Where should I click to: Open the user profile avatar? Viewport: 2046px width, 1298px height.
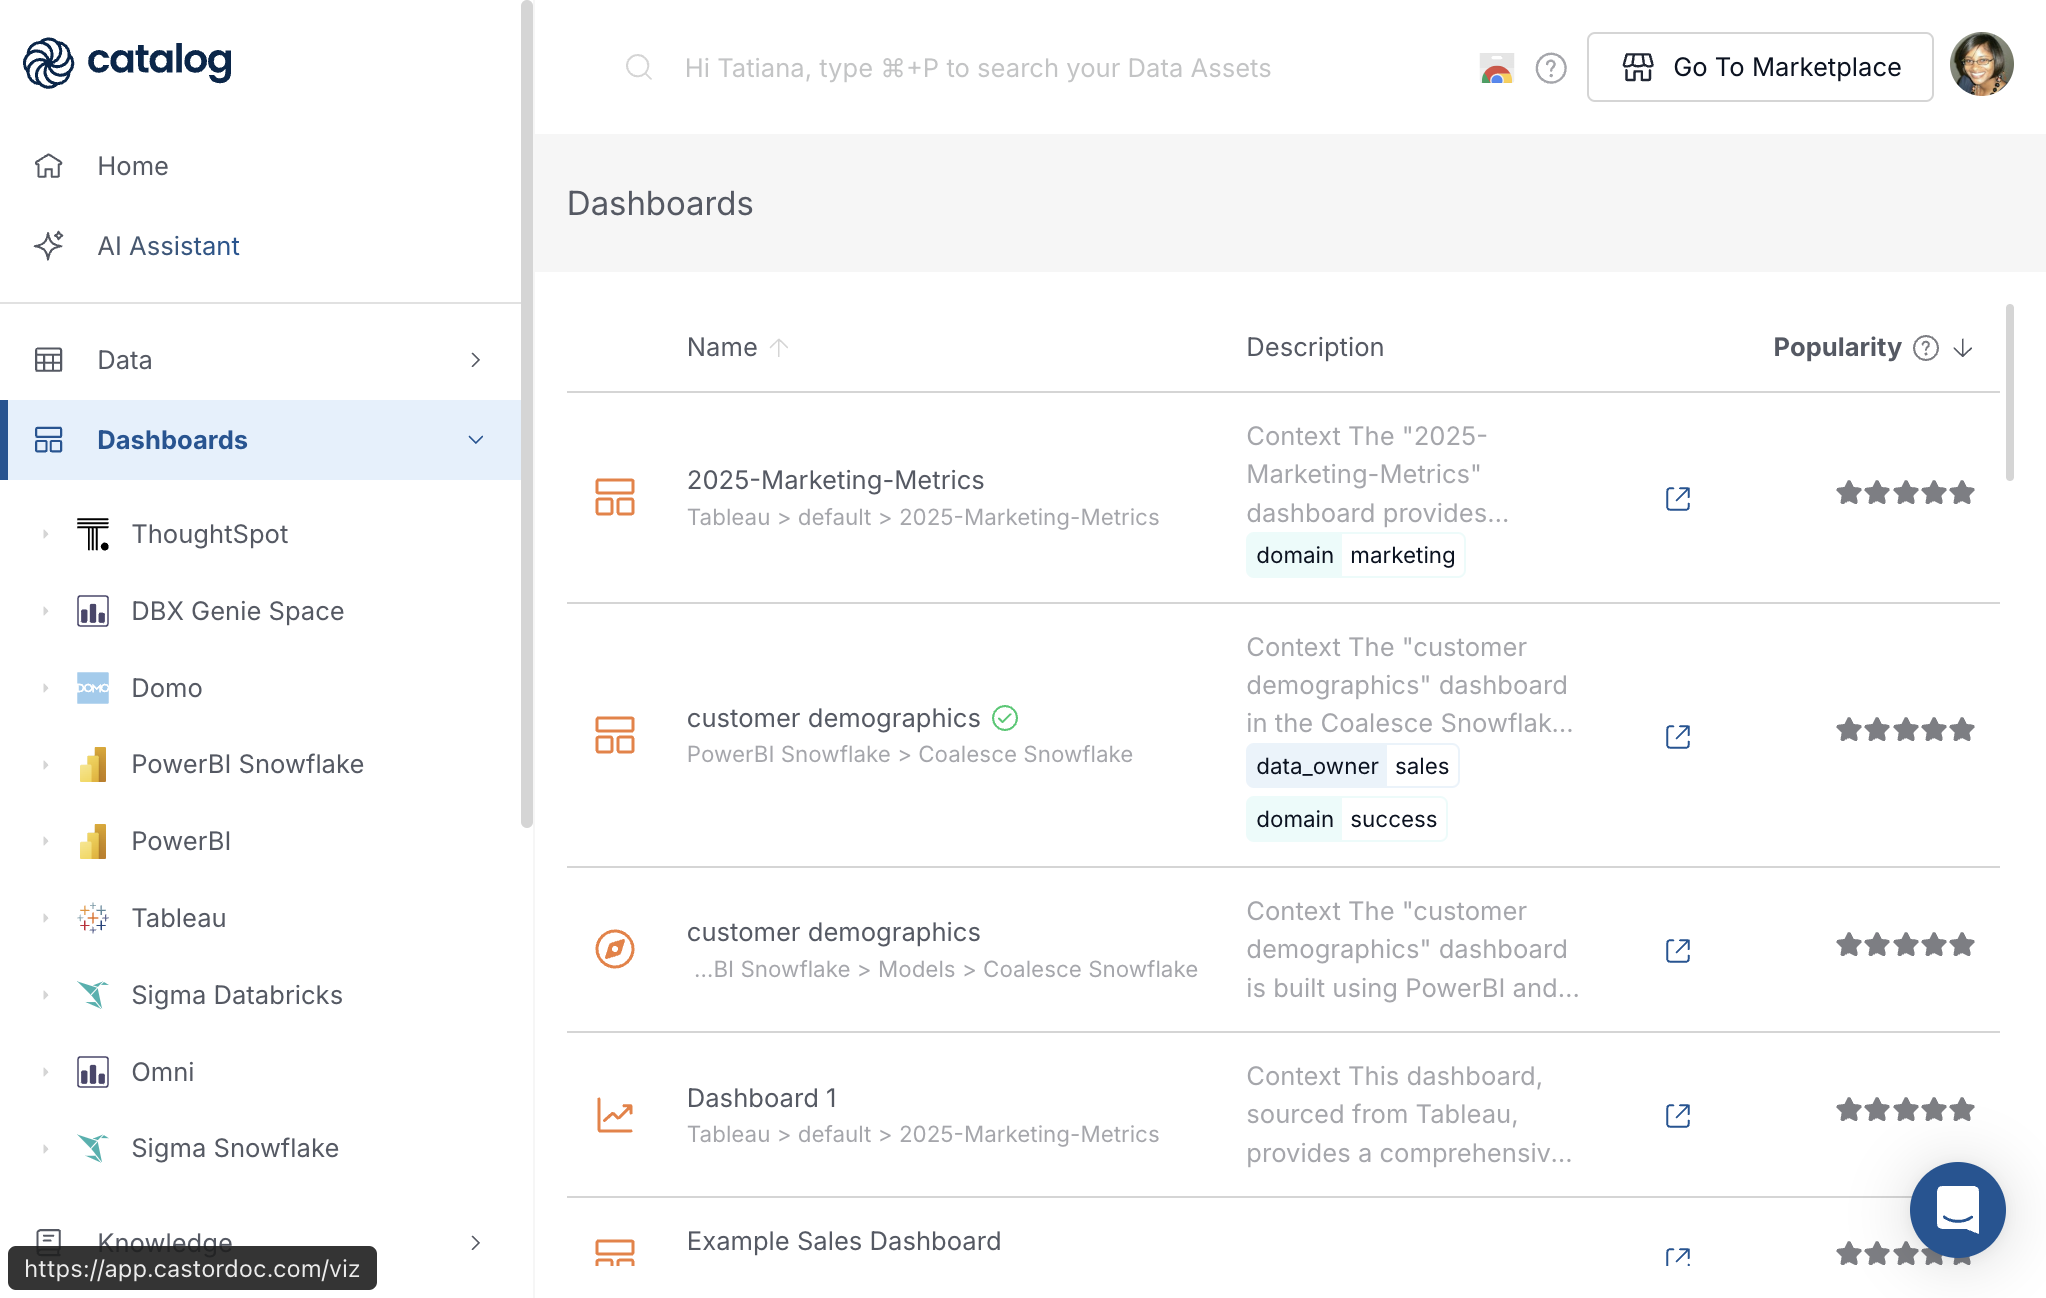click(1981, 65)
